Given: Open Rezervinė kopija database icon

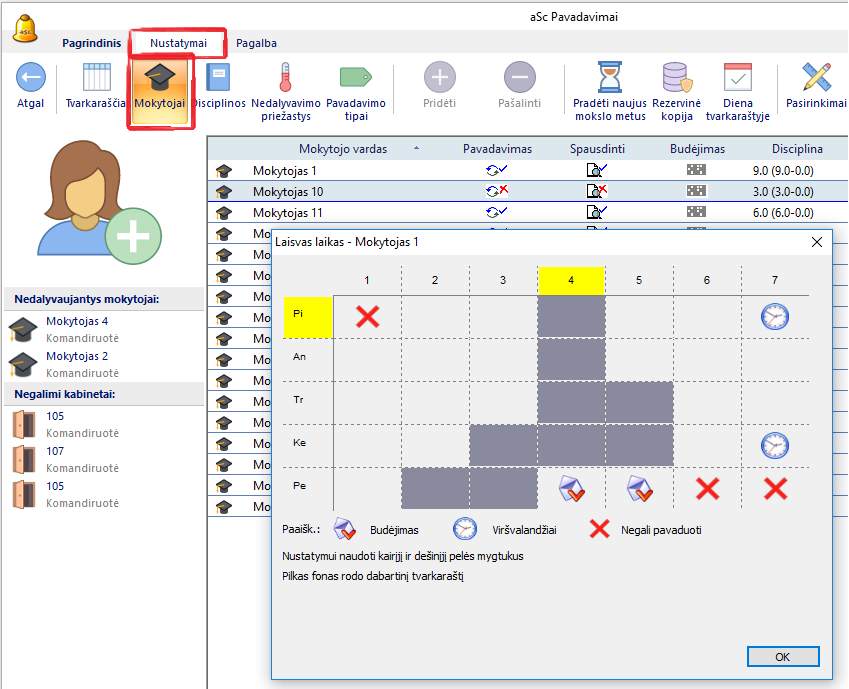Looking at the screenshot, I should coord(677,77).
